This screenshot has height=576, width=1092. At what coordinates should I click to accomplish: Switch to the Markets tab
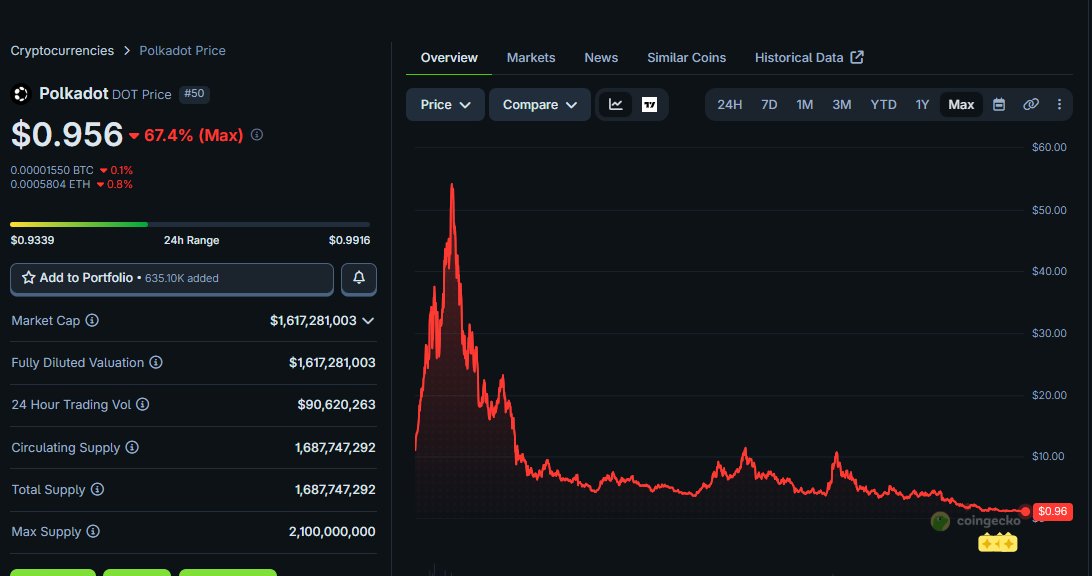(531, 58)
